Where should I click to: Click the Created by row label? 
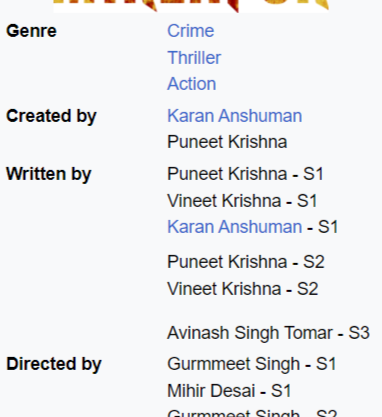(x=51, y=116)
